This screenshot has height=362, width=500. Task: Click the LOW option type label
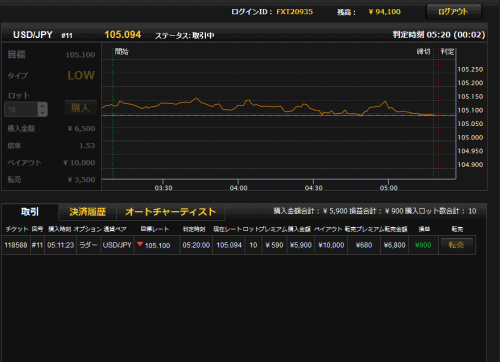tap(81, 75)
